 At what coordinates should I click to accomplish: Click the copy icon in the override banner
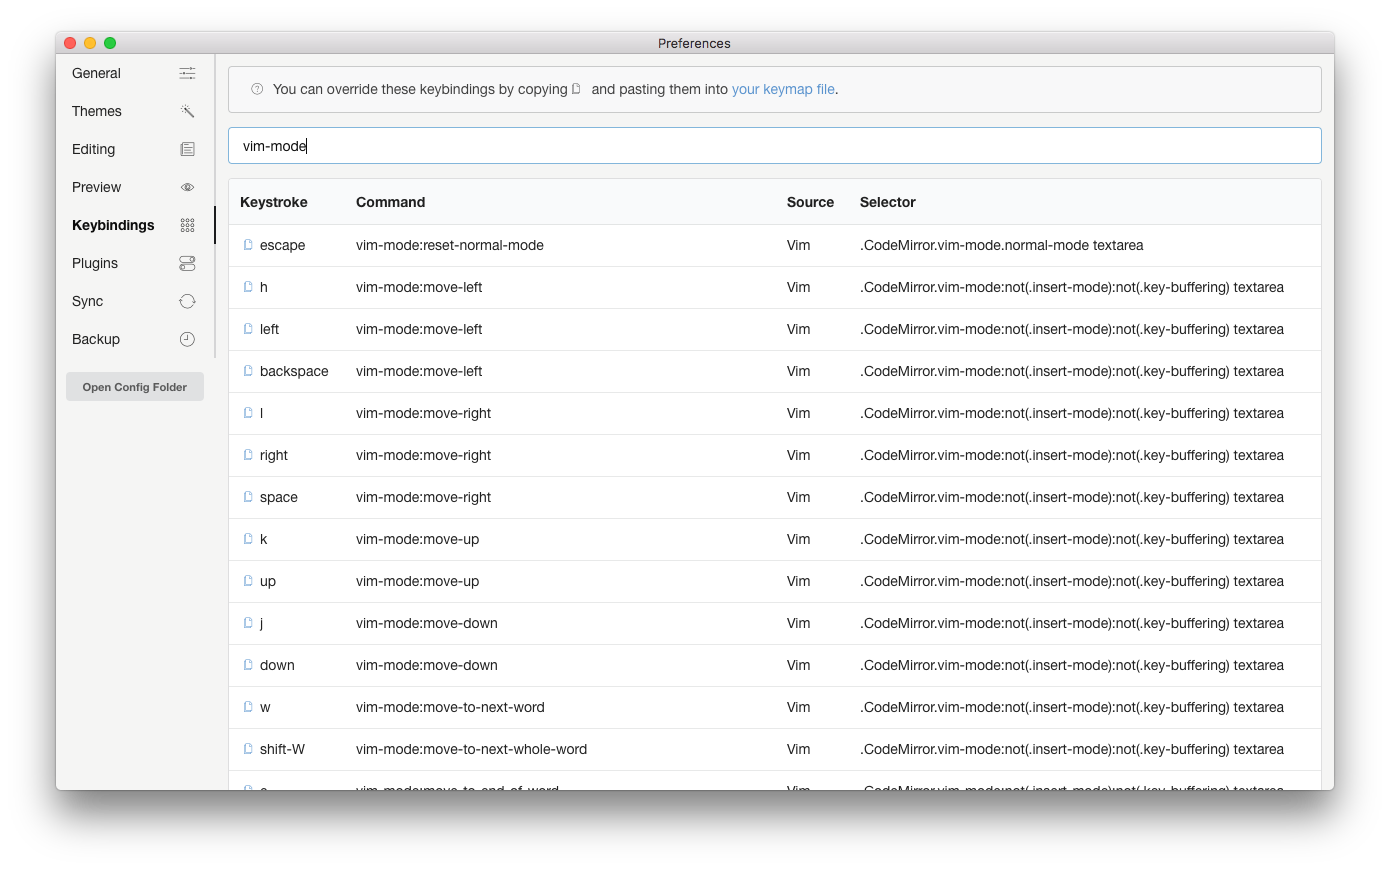coord(576,88)
